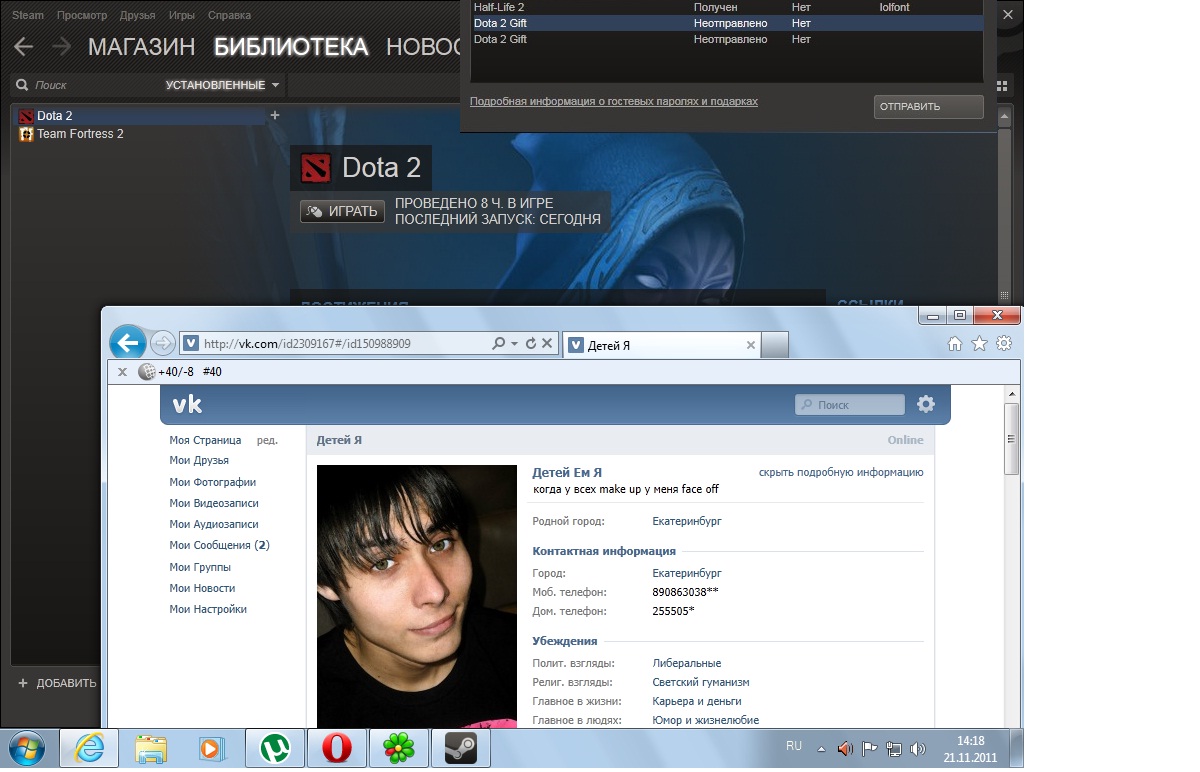
Task: Click ДОБАВИТЬ at the bottom of Steam
Action: [x=57, y=683]
